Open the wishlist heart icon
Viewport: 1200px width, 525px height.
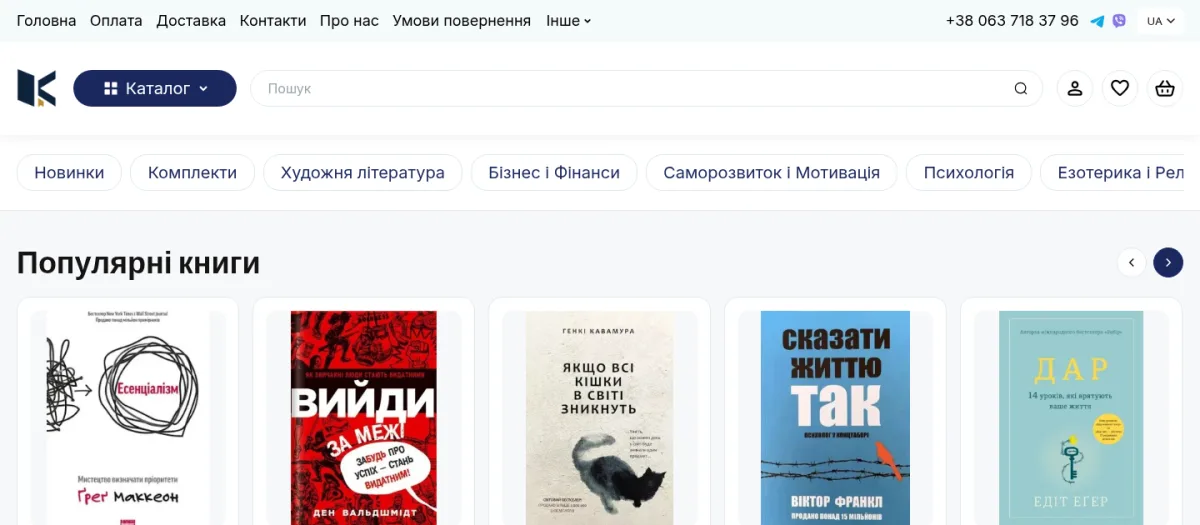[x=1120, y=88]
